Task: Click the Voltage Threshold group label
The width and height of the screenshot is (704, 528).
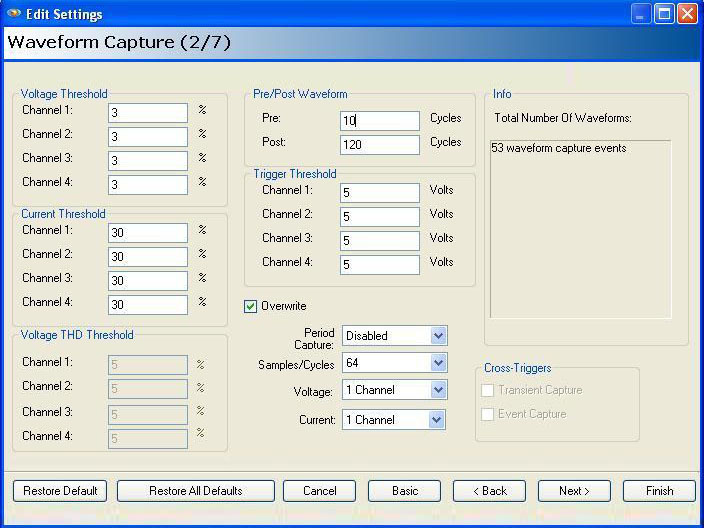Action: [64, 94]
